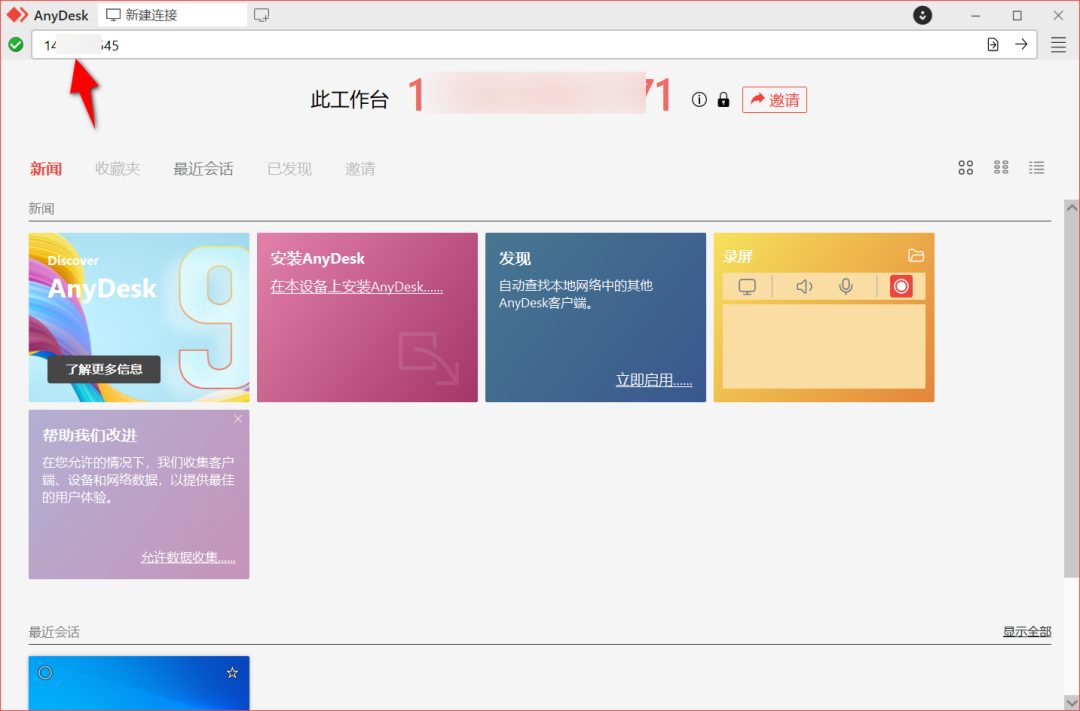Image resolution: width=1080 pixels, height=711 pixels.
Task: Click the 邀请 button
Action: tap(774, 99)
